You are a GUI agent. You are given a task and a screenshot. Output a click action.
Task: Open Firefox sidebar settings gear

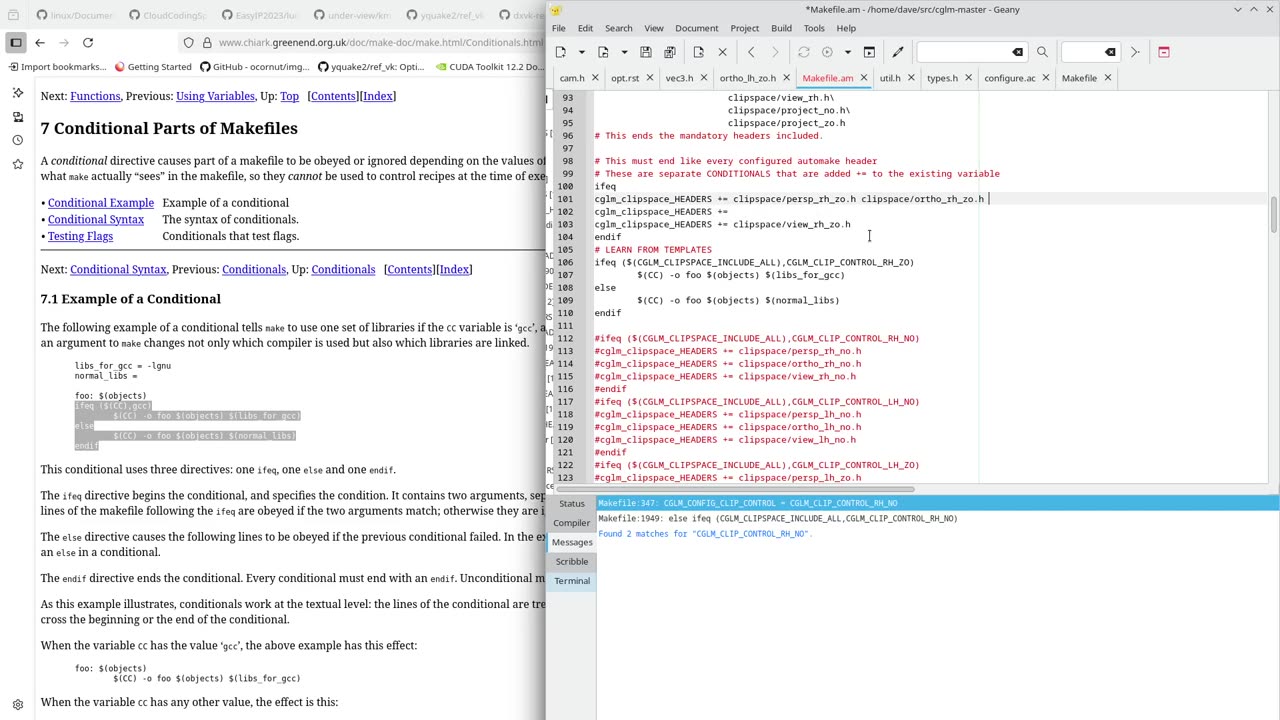click(x=17, y=705)
